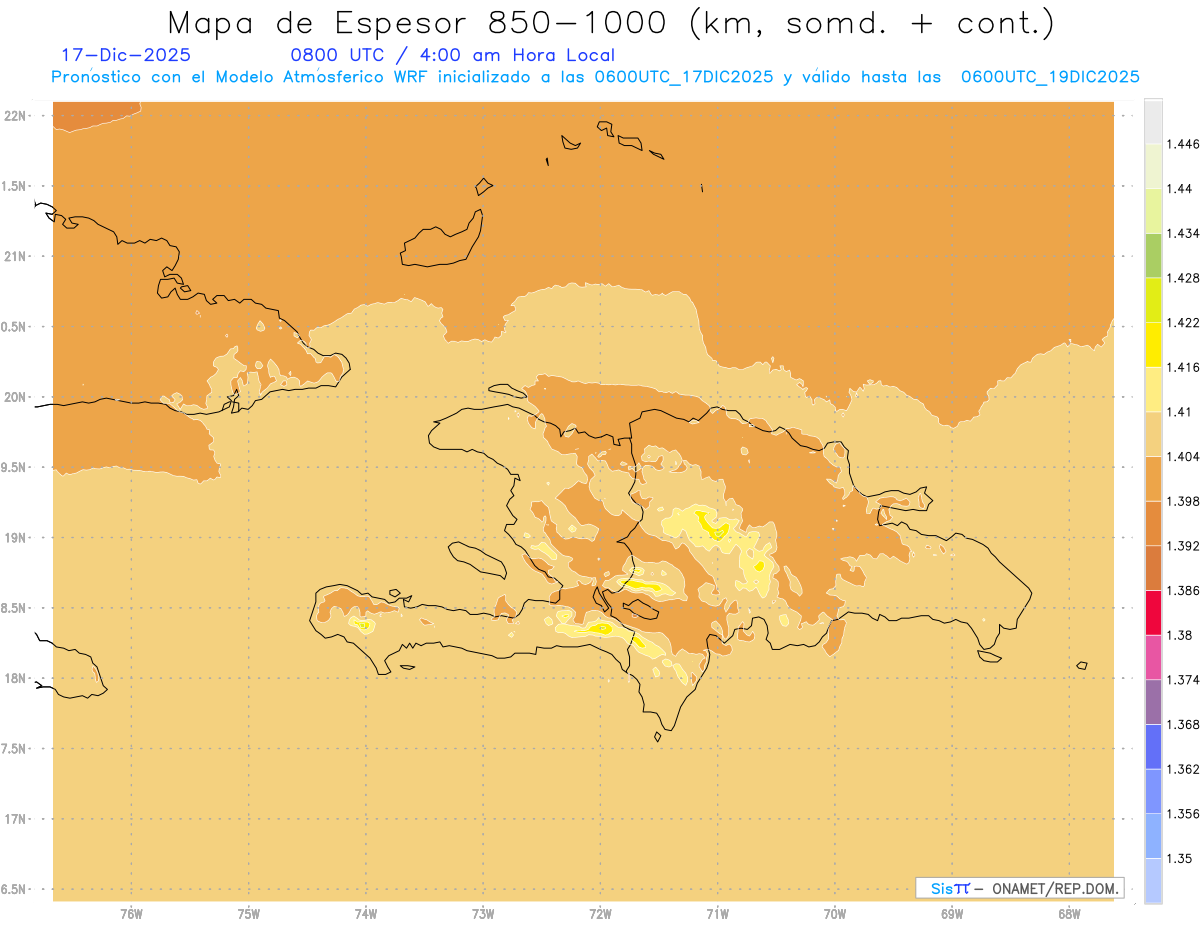The image size is (1200, 927).
Task: Select the blue color band between 1.362 and 1.368
Action: point(1153,746)
